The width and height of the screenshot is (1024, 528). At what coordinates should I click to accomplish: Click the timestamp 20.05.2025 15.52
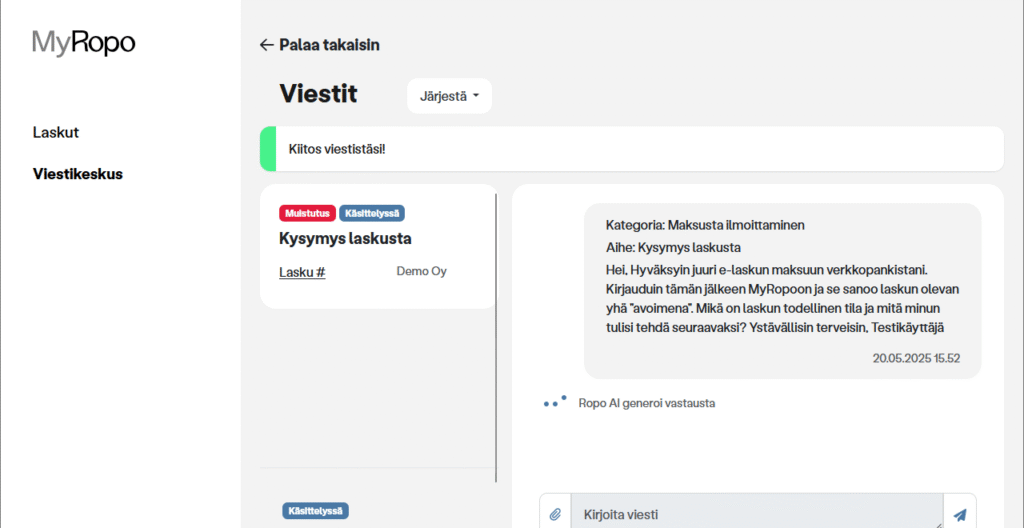[916, 358]
